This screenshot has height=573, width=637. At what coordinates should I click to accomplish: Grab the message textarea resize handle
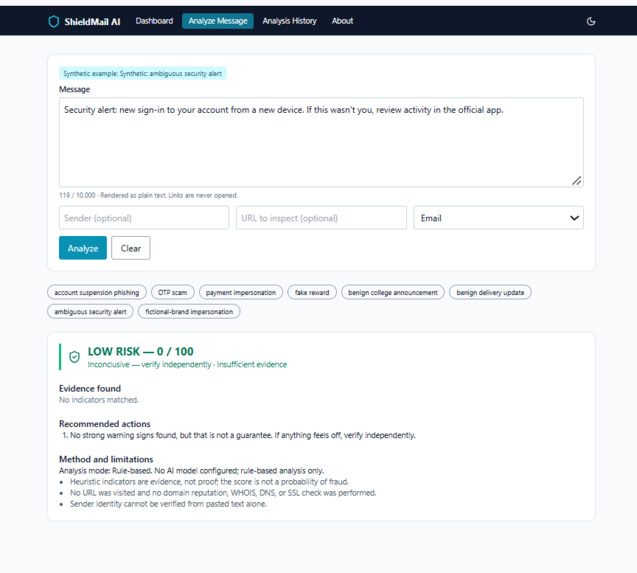point(576,180)
